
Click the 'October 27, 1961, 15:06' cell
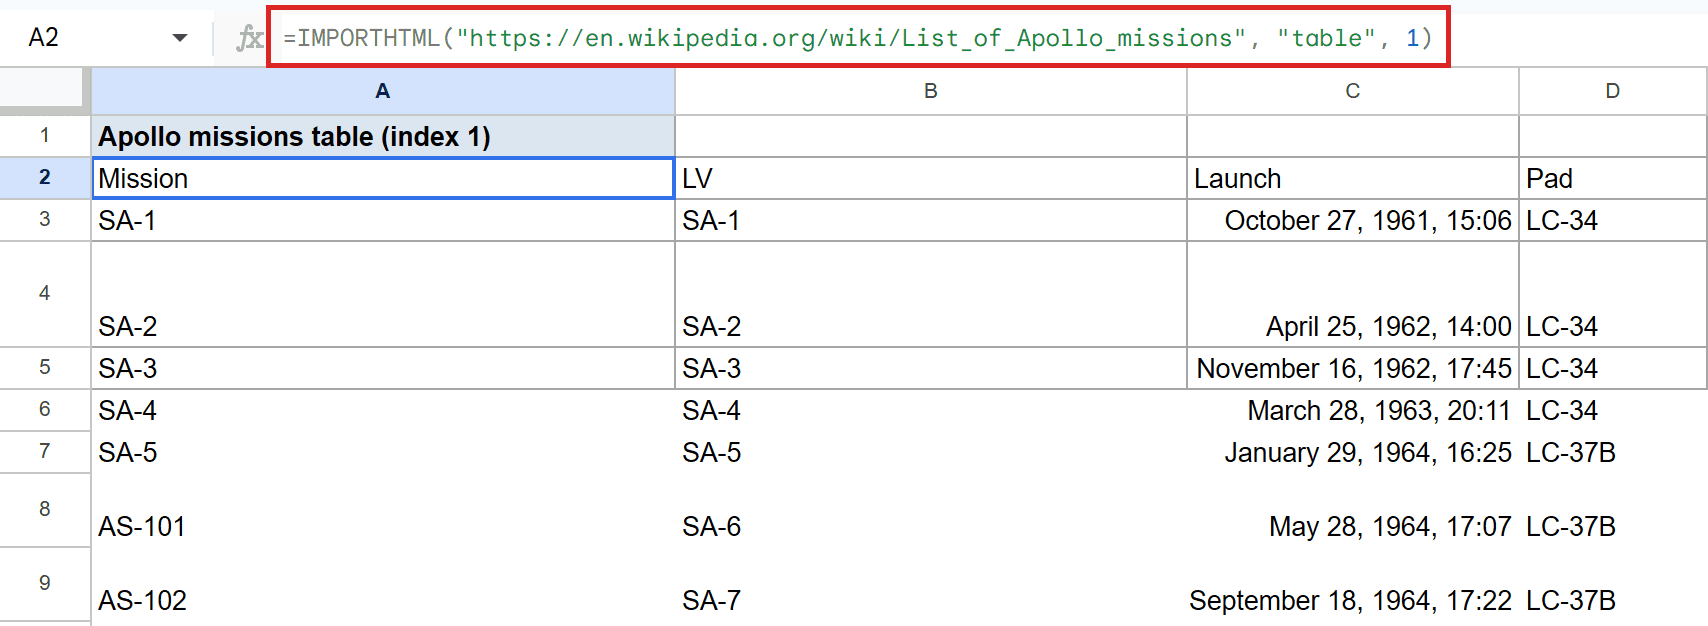(1353, 220)
